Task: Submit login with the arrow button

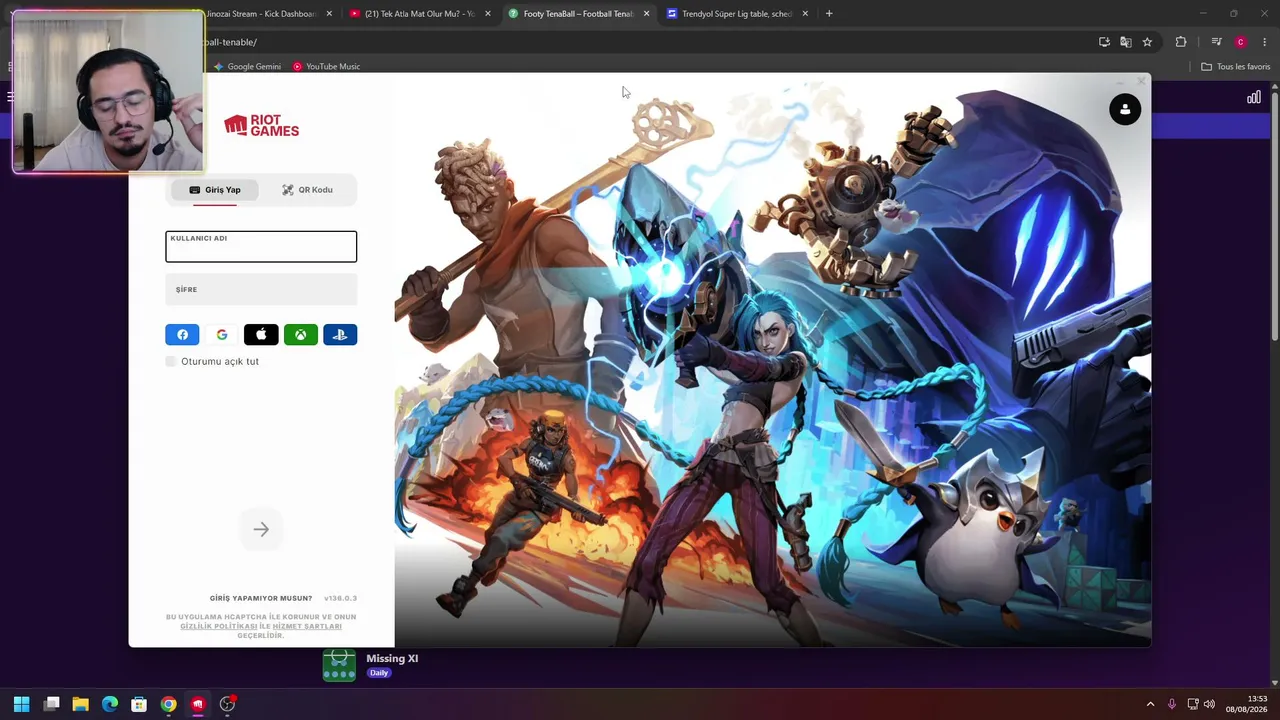Action: (261, 529)
